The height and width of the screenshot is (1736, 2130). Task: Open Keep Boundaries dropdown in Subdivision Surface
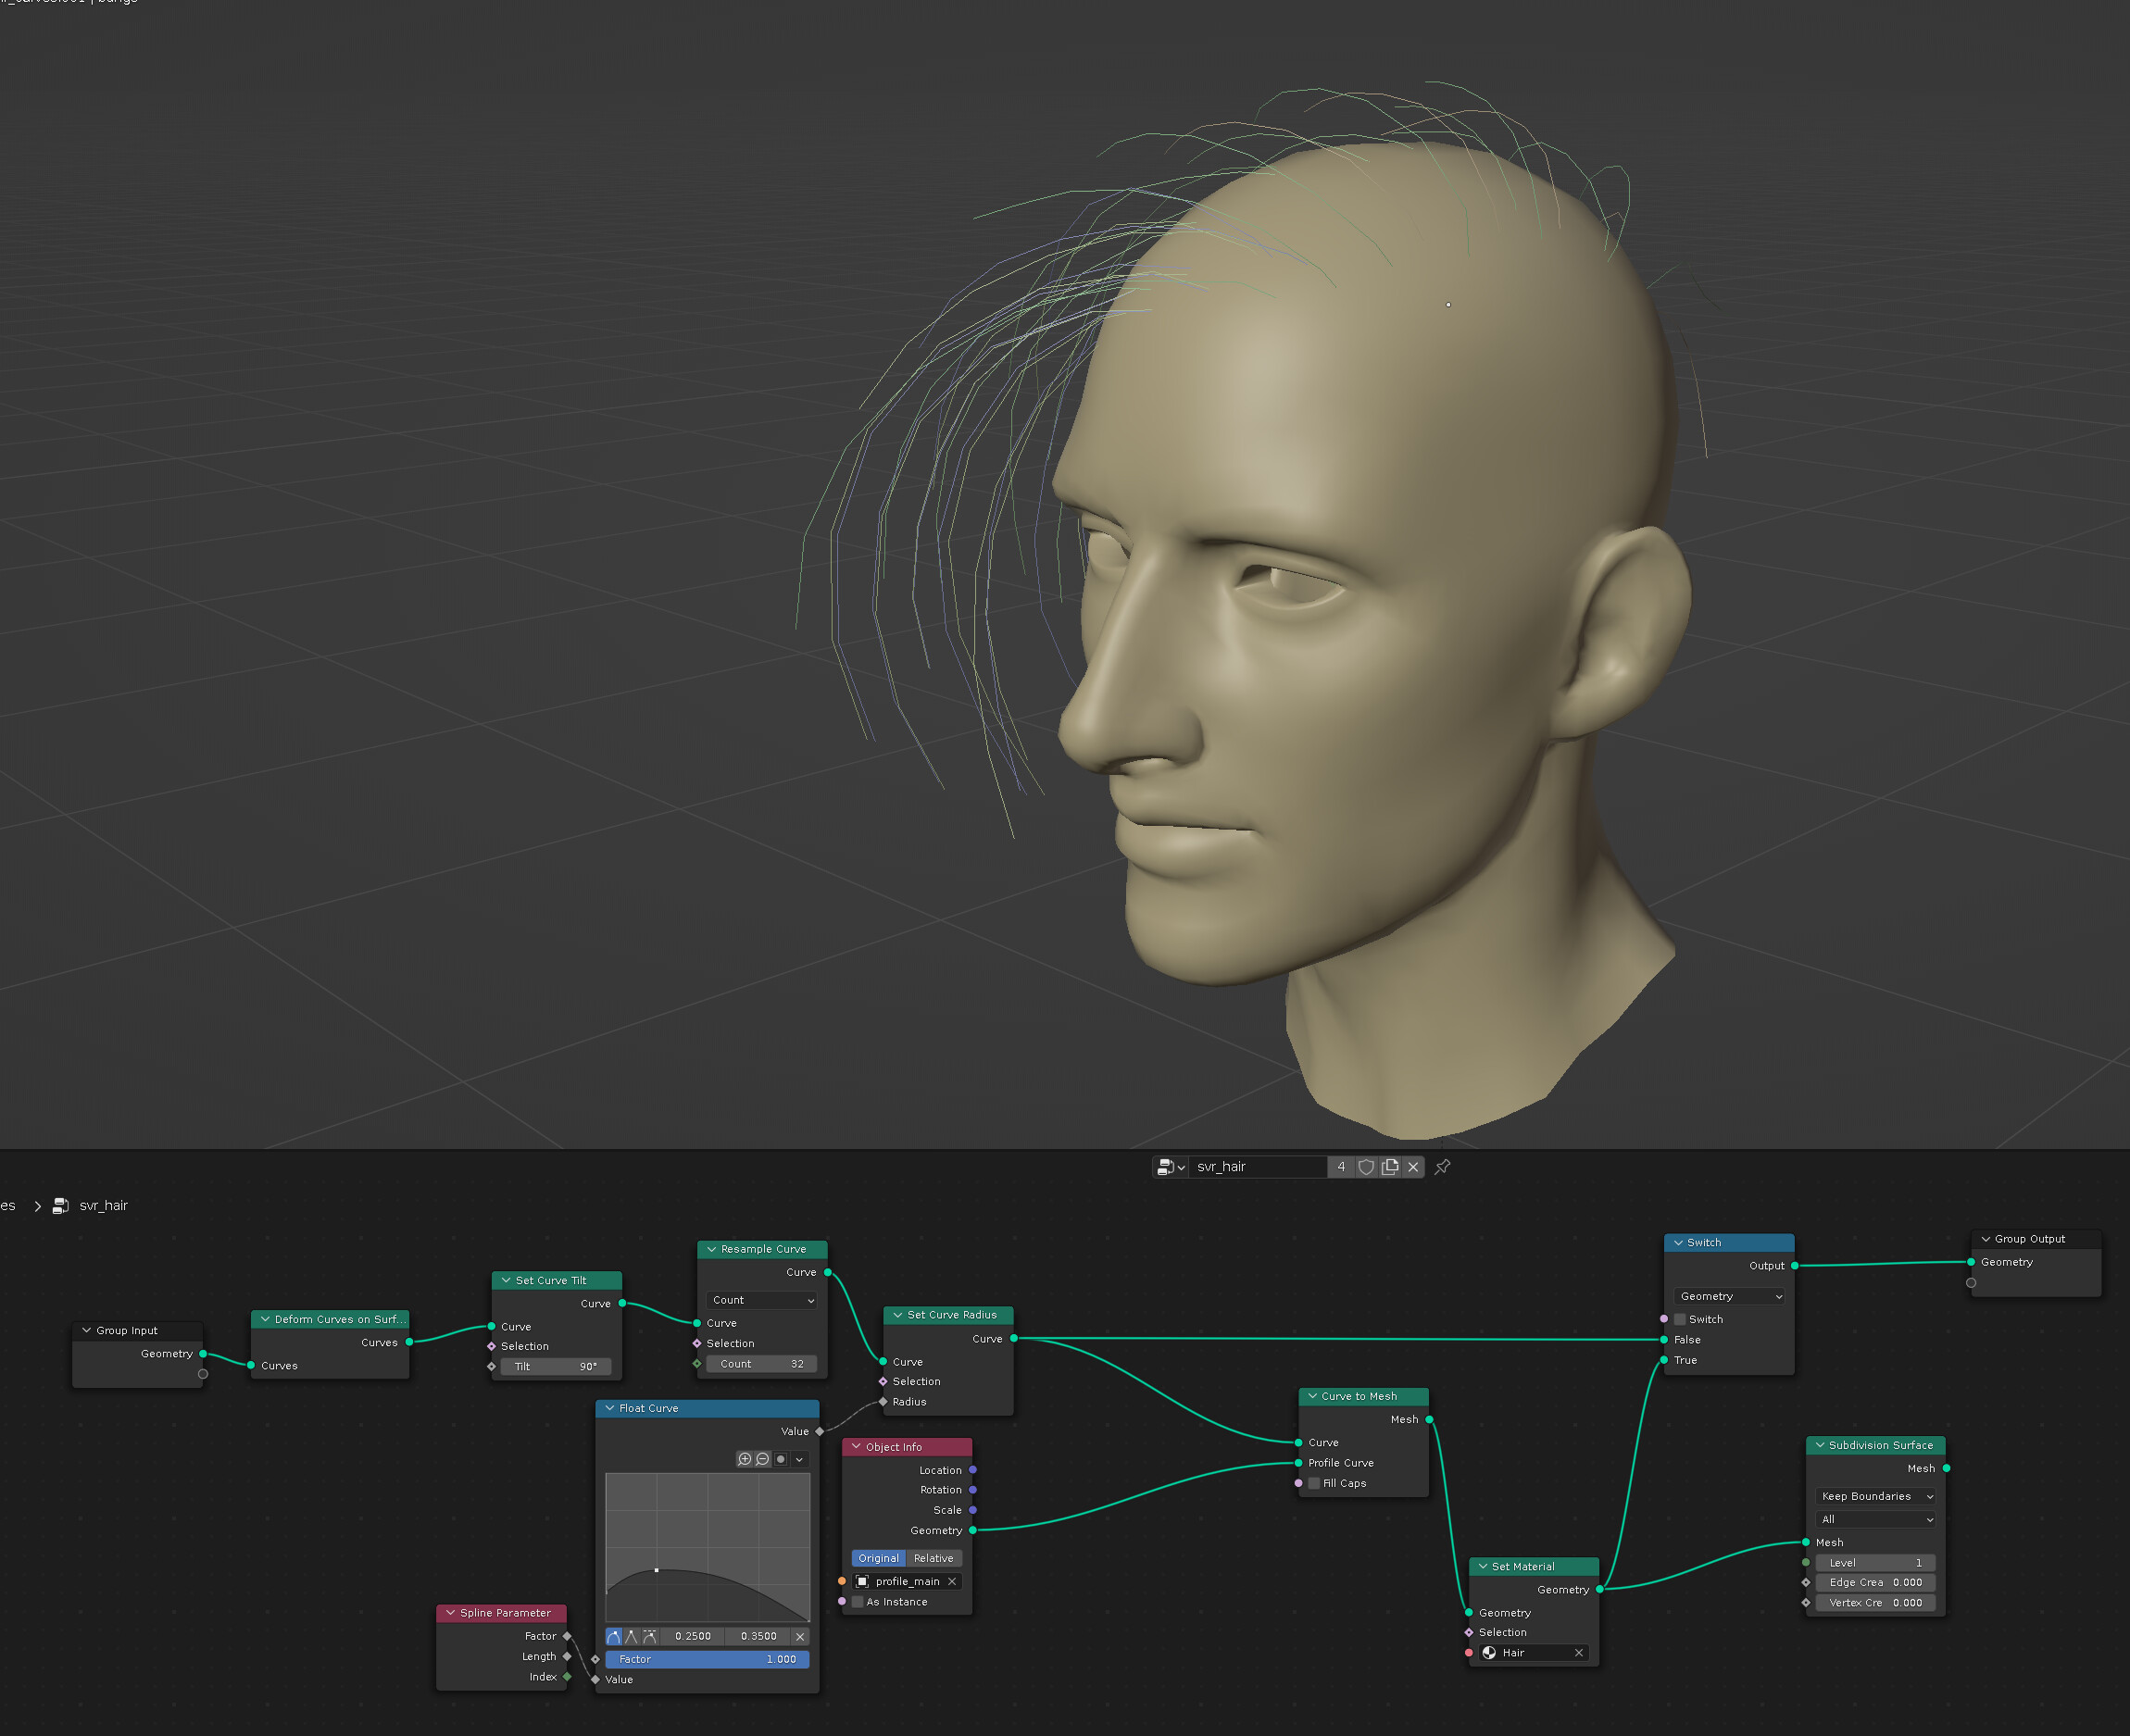point(1875,1497)
